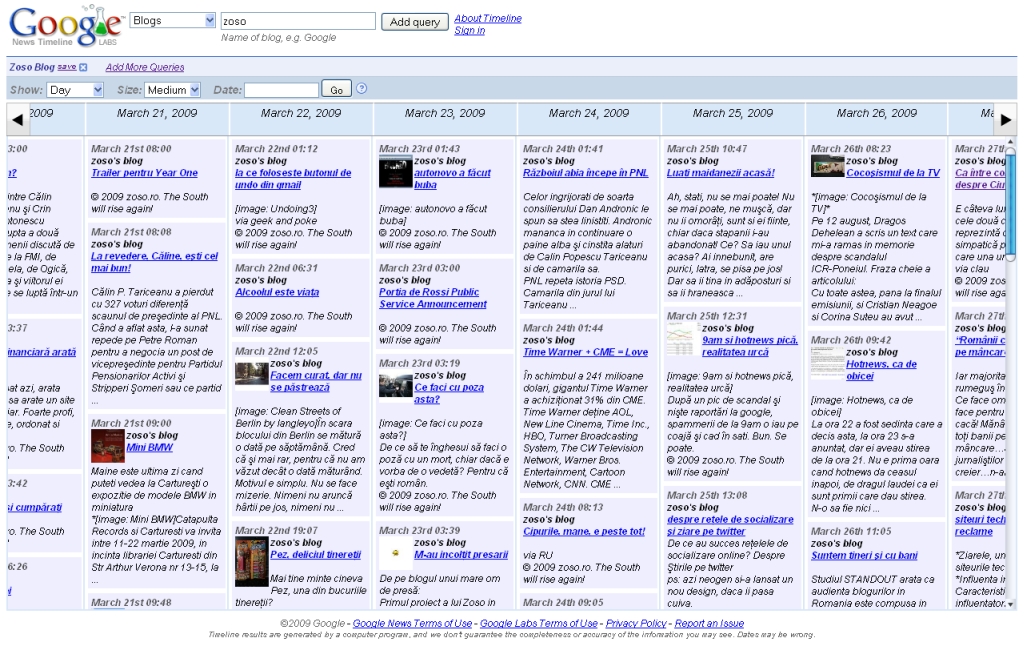Screen dimensions: 1024x650
Task: Click the Sign in link
Action: click(469, 31)
